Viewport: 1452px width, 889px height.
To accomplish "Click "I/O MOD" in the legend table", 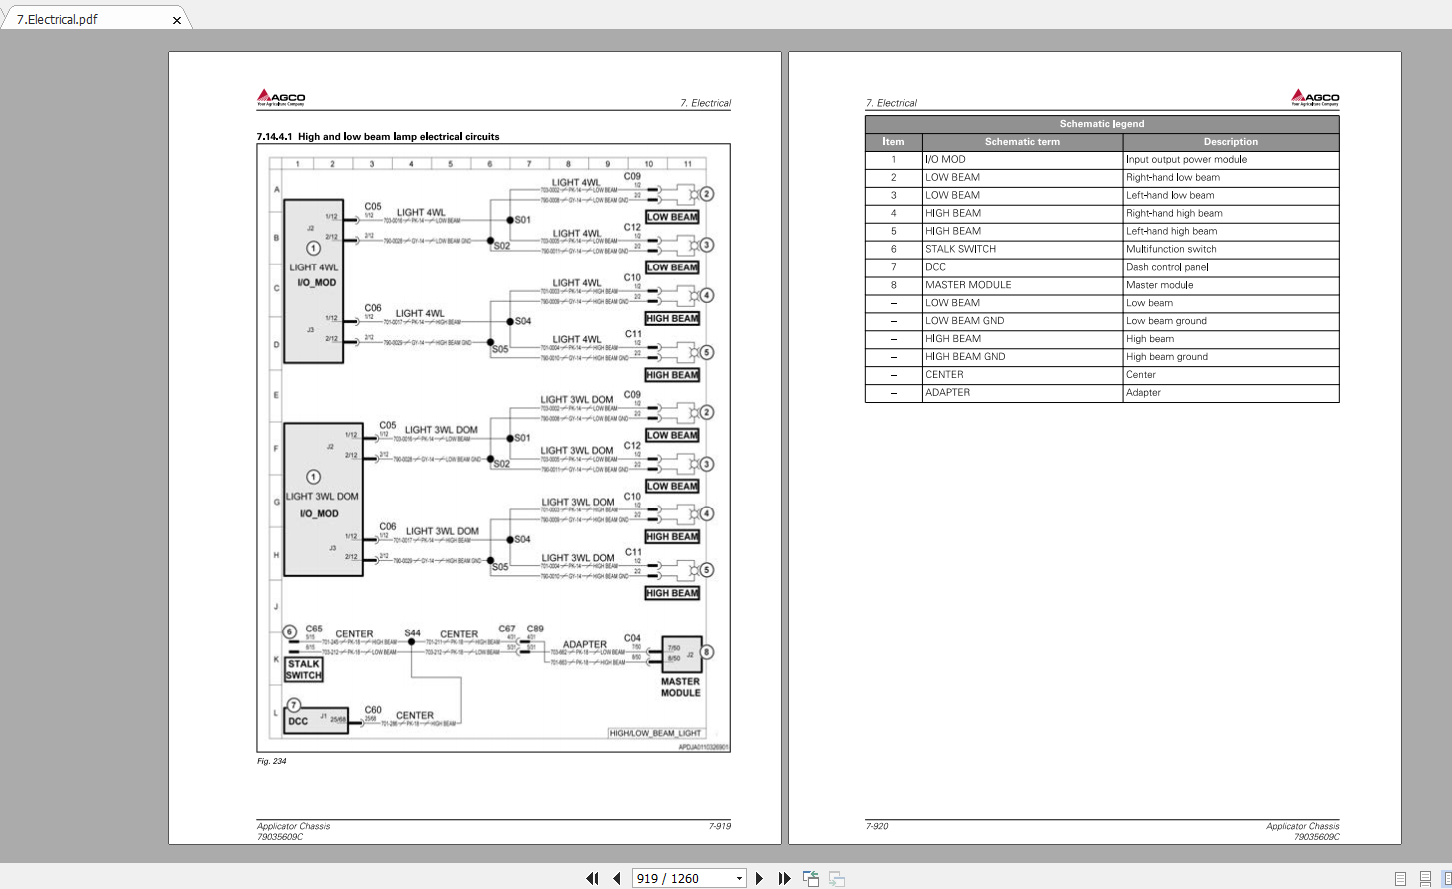I will 946,159.
